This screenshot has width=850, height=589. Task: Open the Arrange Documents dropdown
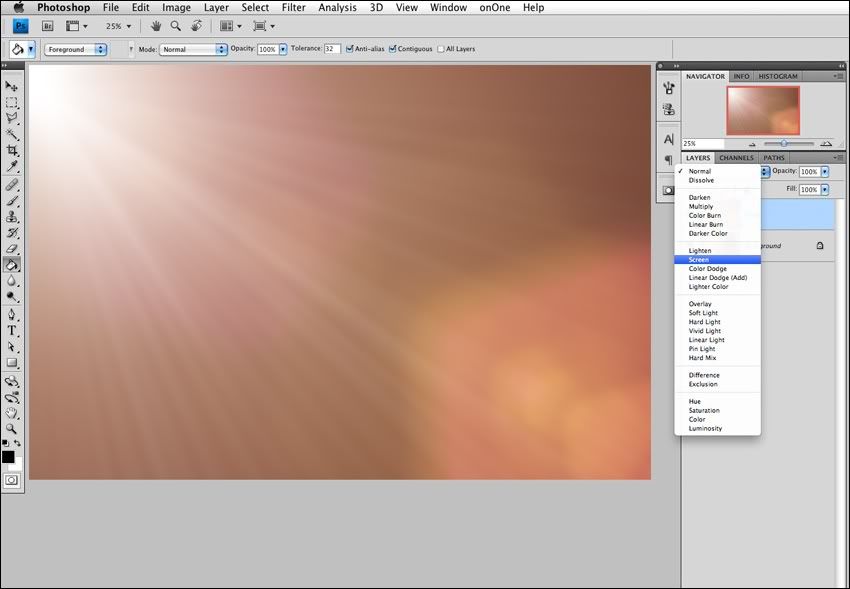[x=231, y=26]
